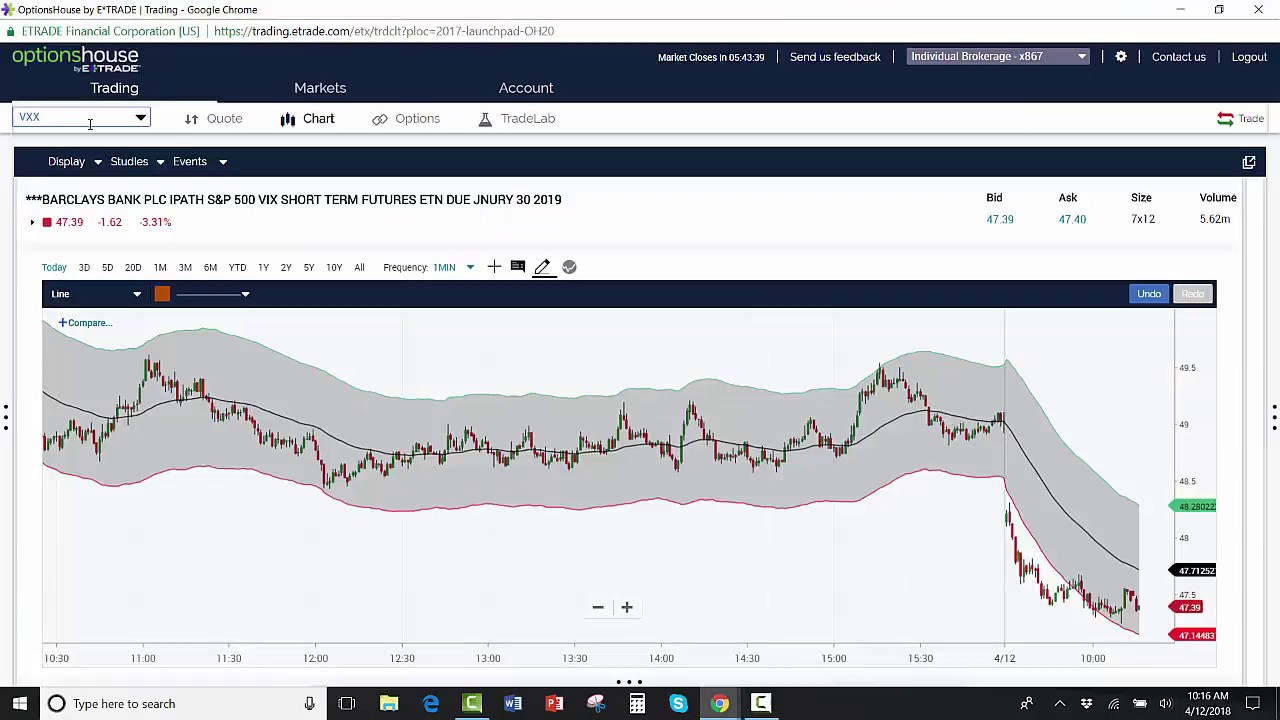
Task: Toggle the drawing pencil tool
Action: pyautogui.click(x=542, y=267)
